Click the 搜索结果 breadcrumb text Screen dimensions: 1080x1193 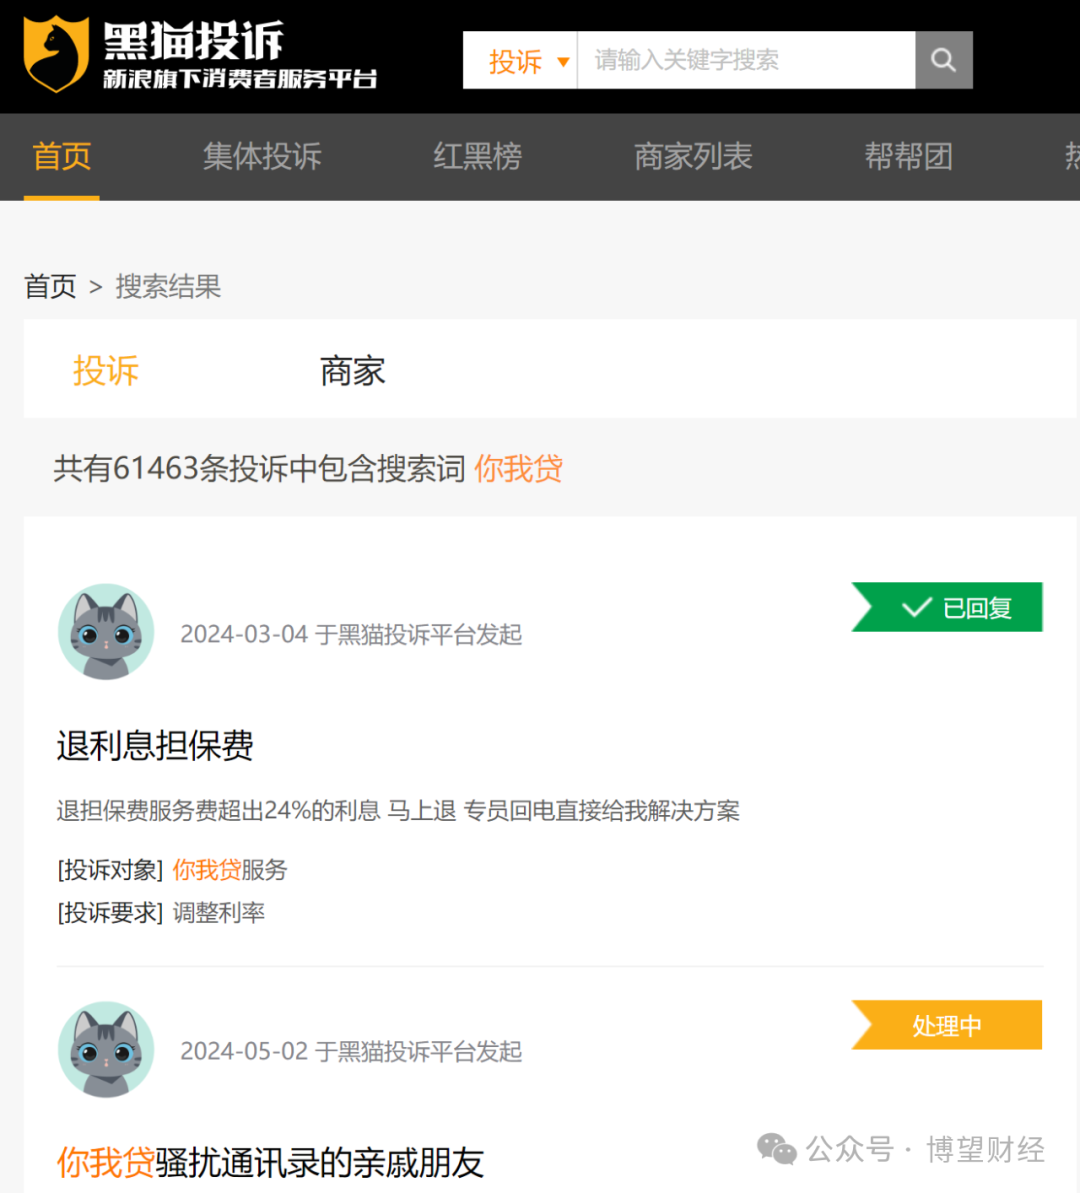(x=168, y=287)
